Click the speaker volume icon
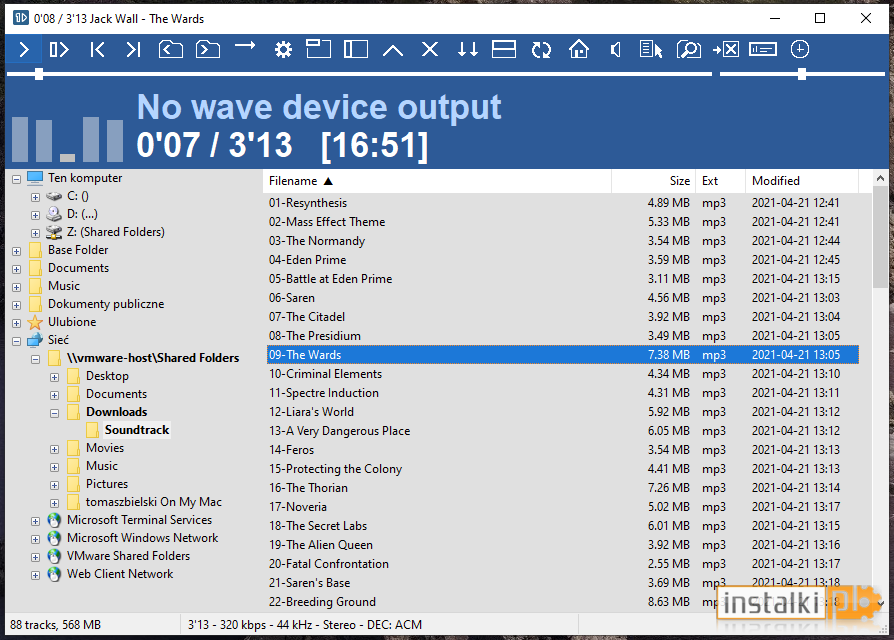This screenshot has width=894, height=640. pyautogui.click(x=615, y=50)
